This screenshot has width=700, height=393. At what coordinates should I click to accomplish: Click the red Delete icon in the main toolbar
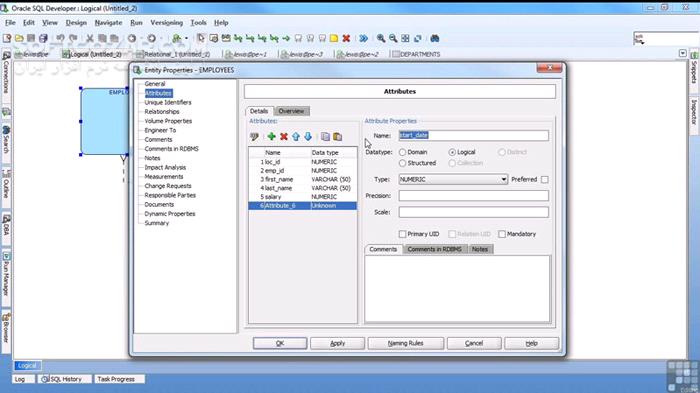tap(346, 38)
